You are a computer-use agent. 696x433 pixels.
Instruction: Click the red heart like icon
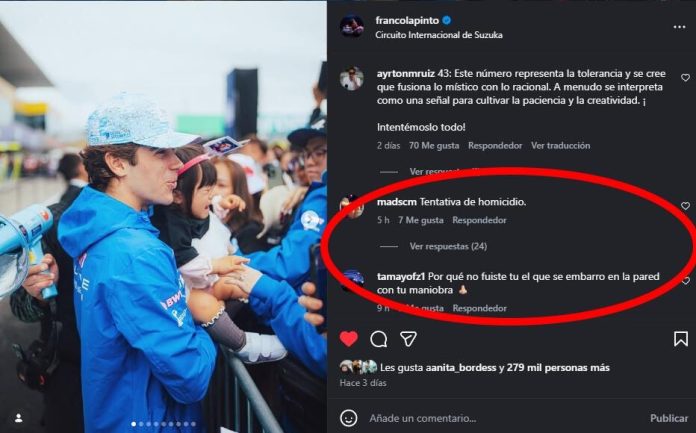point(348,339)
